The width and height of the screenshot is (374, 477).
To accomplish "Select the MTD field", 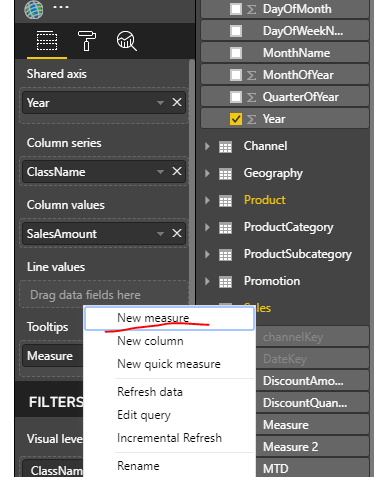I will pyautogui.click(x=312, y=468).
